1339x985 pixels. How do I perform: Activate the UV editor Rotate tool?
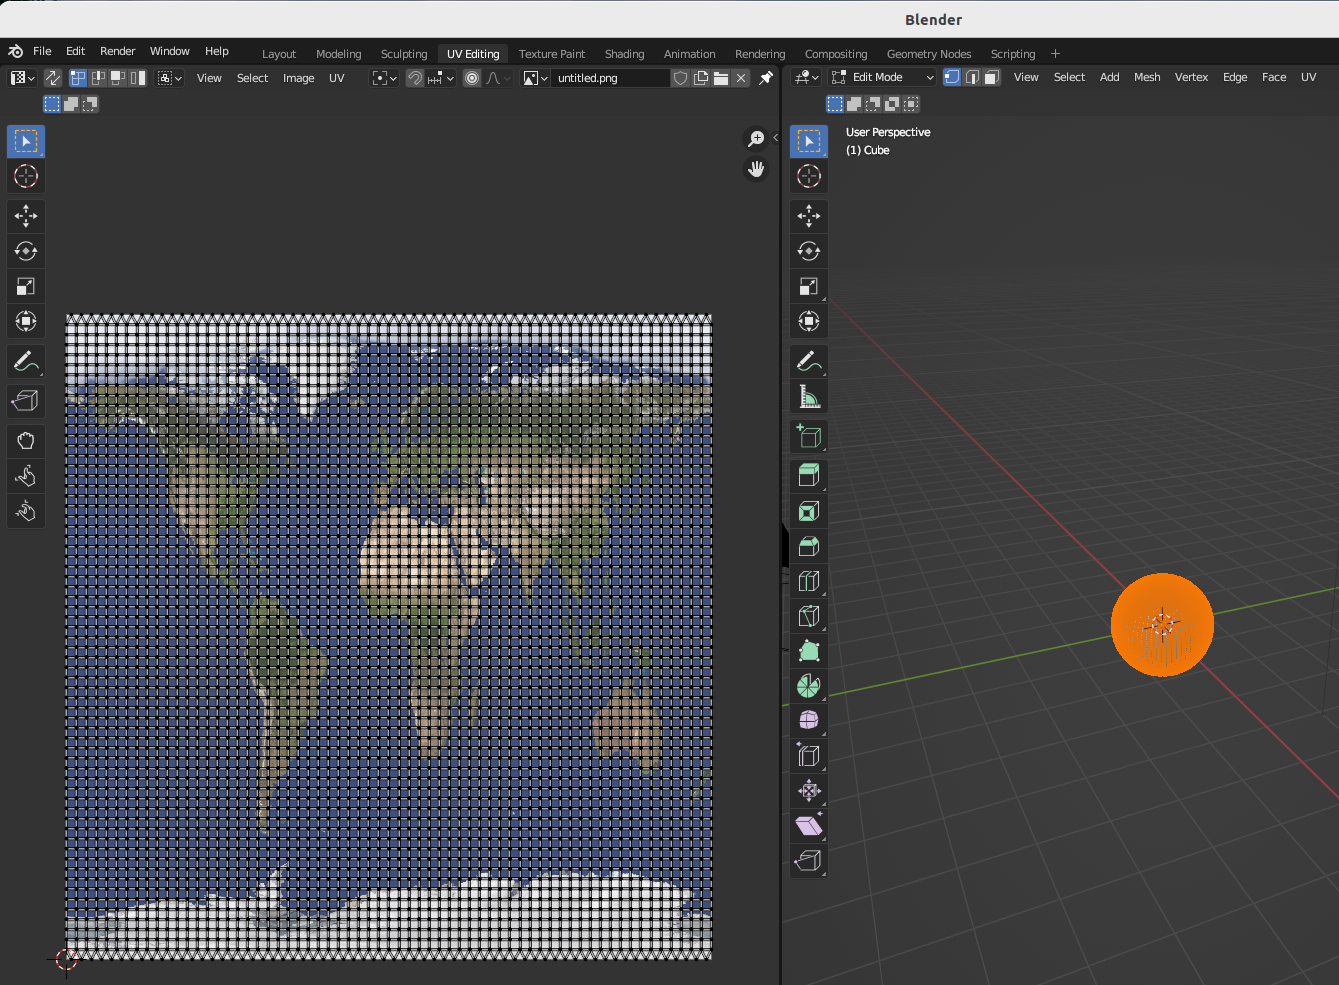click(26, 251)
